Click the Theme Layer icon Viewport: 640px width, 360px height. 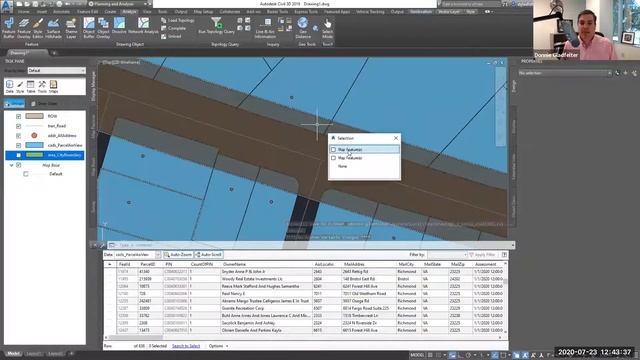click(71, 28)
